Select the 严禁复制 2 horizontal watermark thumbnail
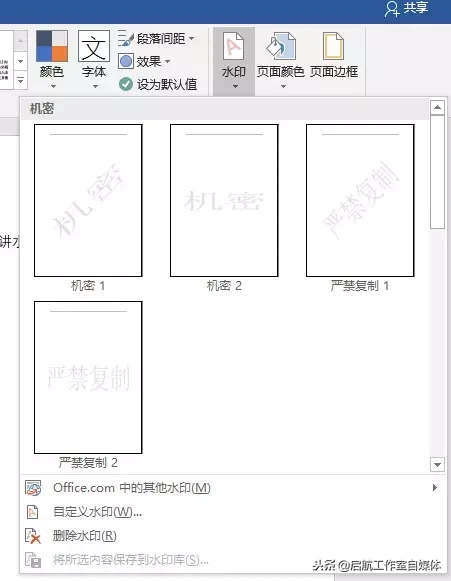Image resolution: width=451 pixels, height=581 pixels. click(x=88, y=377)
